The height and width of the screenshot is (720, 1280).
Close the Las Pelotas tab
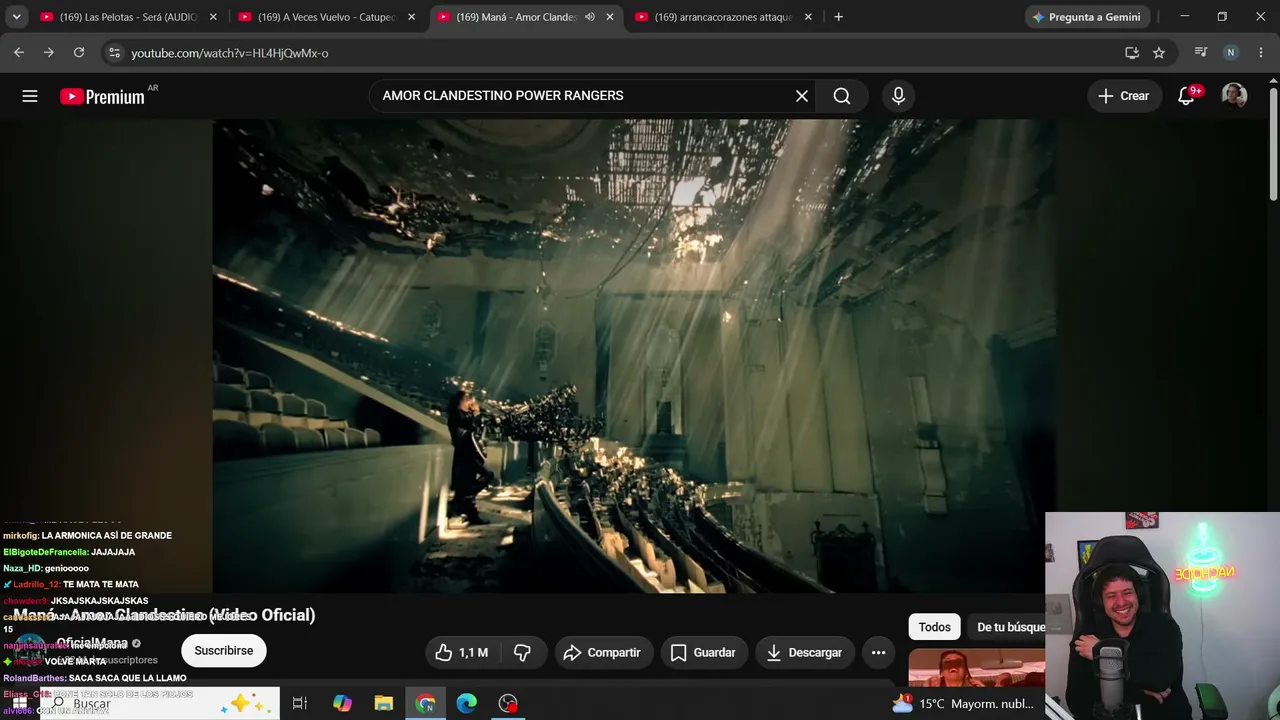click(x=213, y=17)
